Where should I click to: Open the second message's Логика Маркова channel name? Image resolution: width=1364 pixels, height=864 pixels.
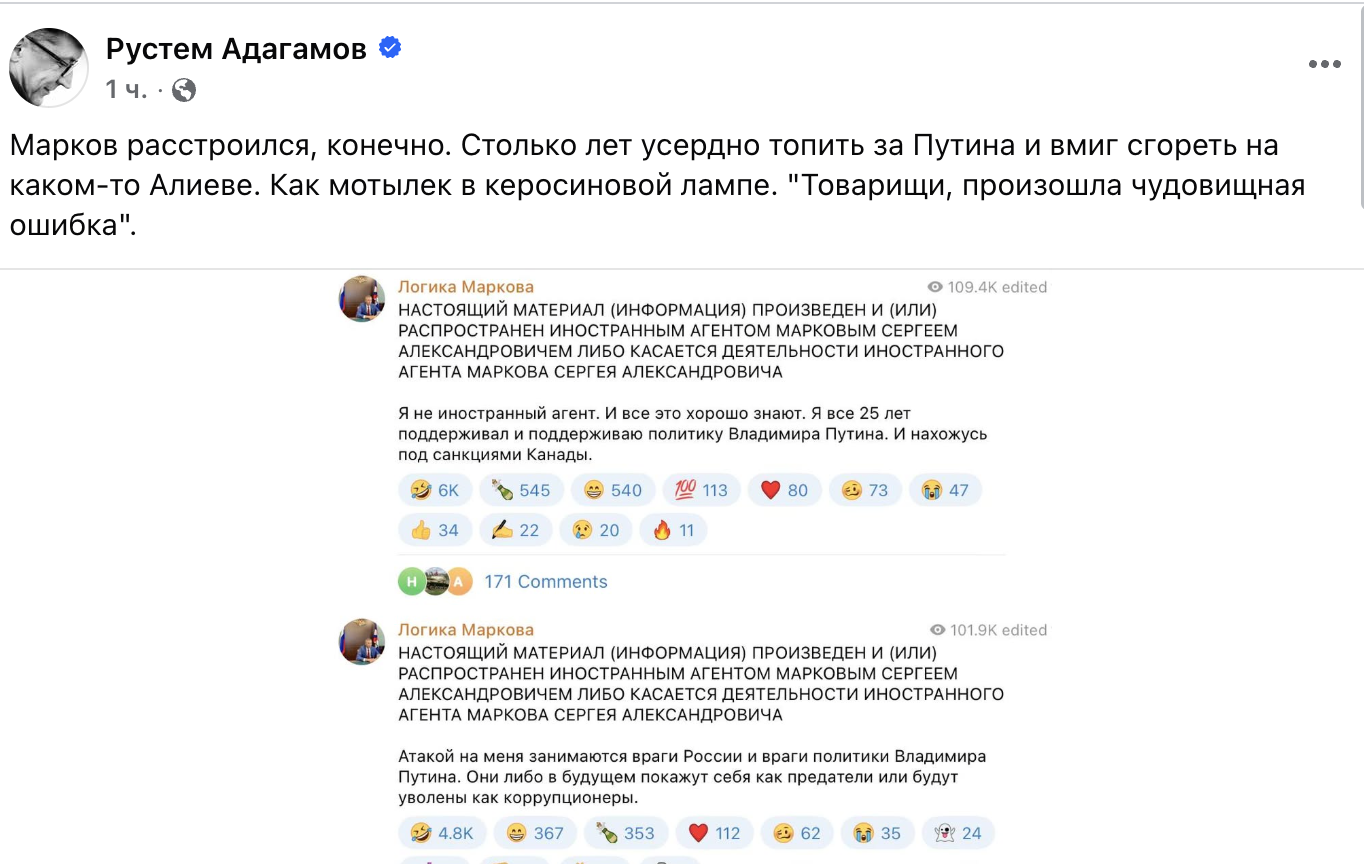point(466,630)
